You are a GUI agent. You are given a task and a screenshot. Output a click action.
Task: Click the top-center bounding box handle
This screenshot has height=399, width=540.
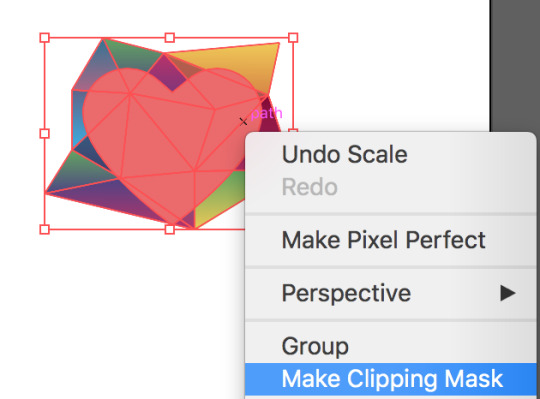[169, 38]
